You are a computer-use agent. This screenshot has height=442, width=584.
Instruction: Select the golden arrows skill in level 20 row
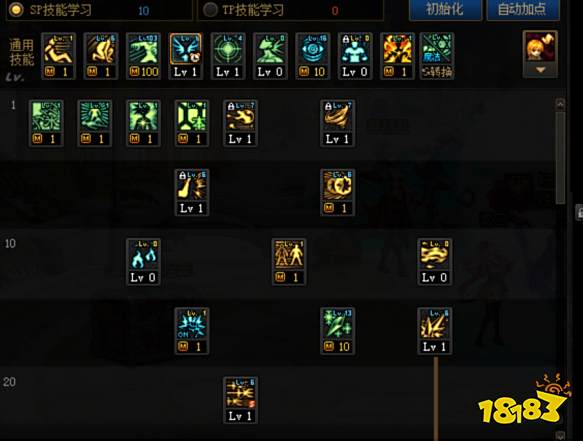tap(240, 400)
